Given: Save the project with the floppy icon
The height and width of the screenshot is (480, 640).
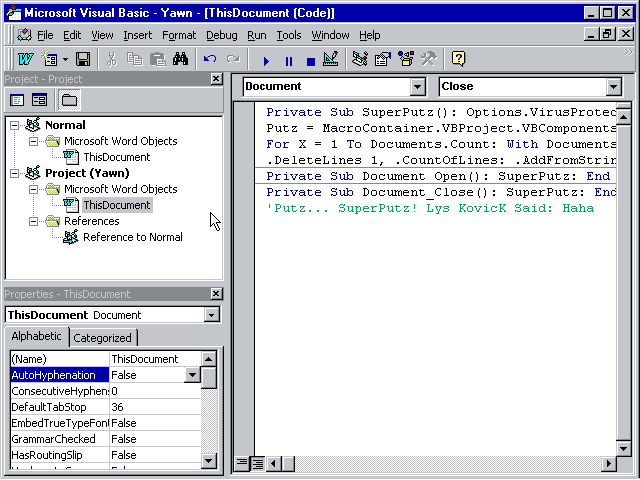Looking at the screenshot, I should pos(83,60).
